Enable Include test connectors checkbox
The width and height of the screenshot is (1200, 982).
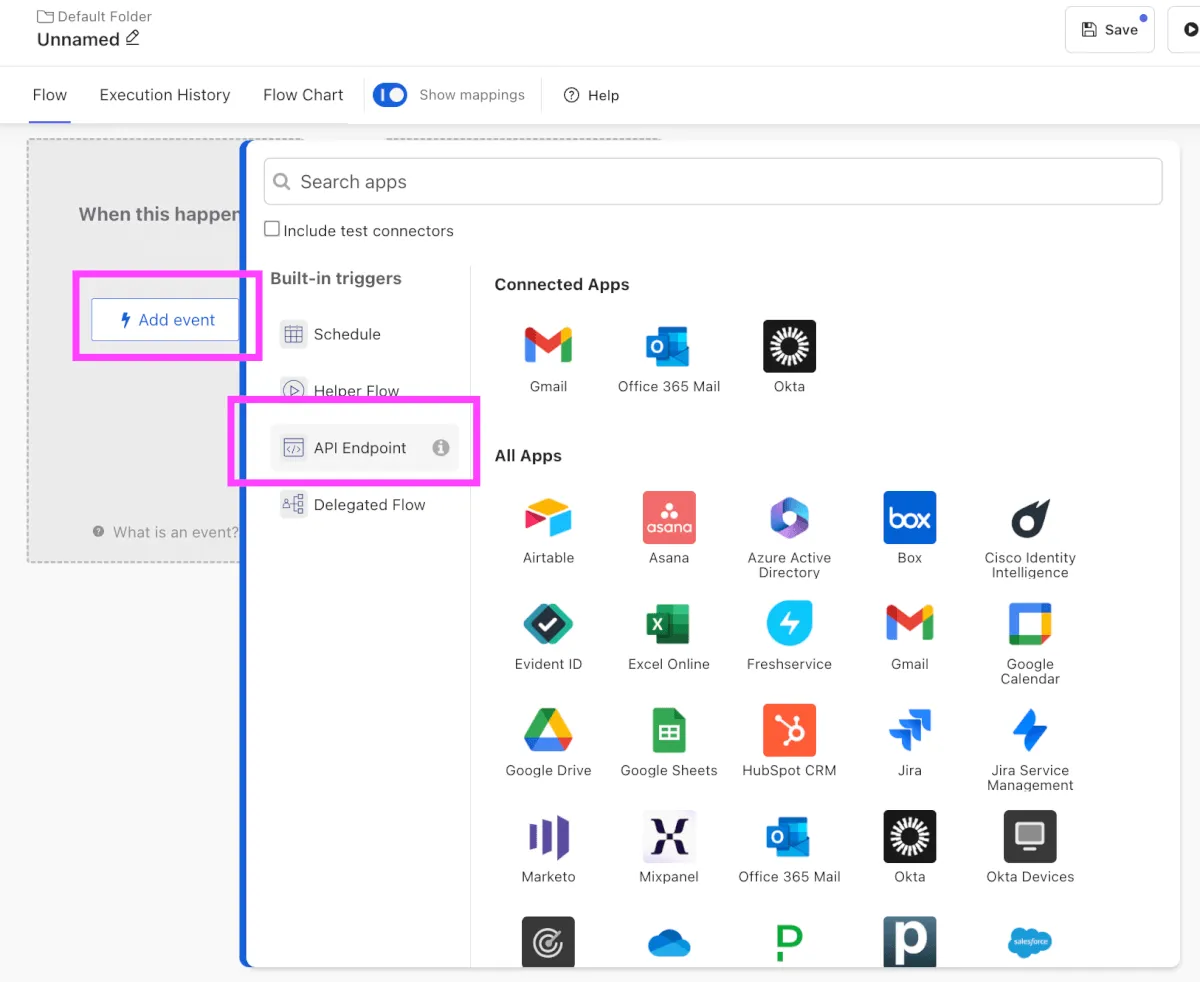point(272,230)
